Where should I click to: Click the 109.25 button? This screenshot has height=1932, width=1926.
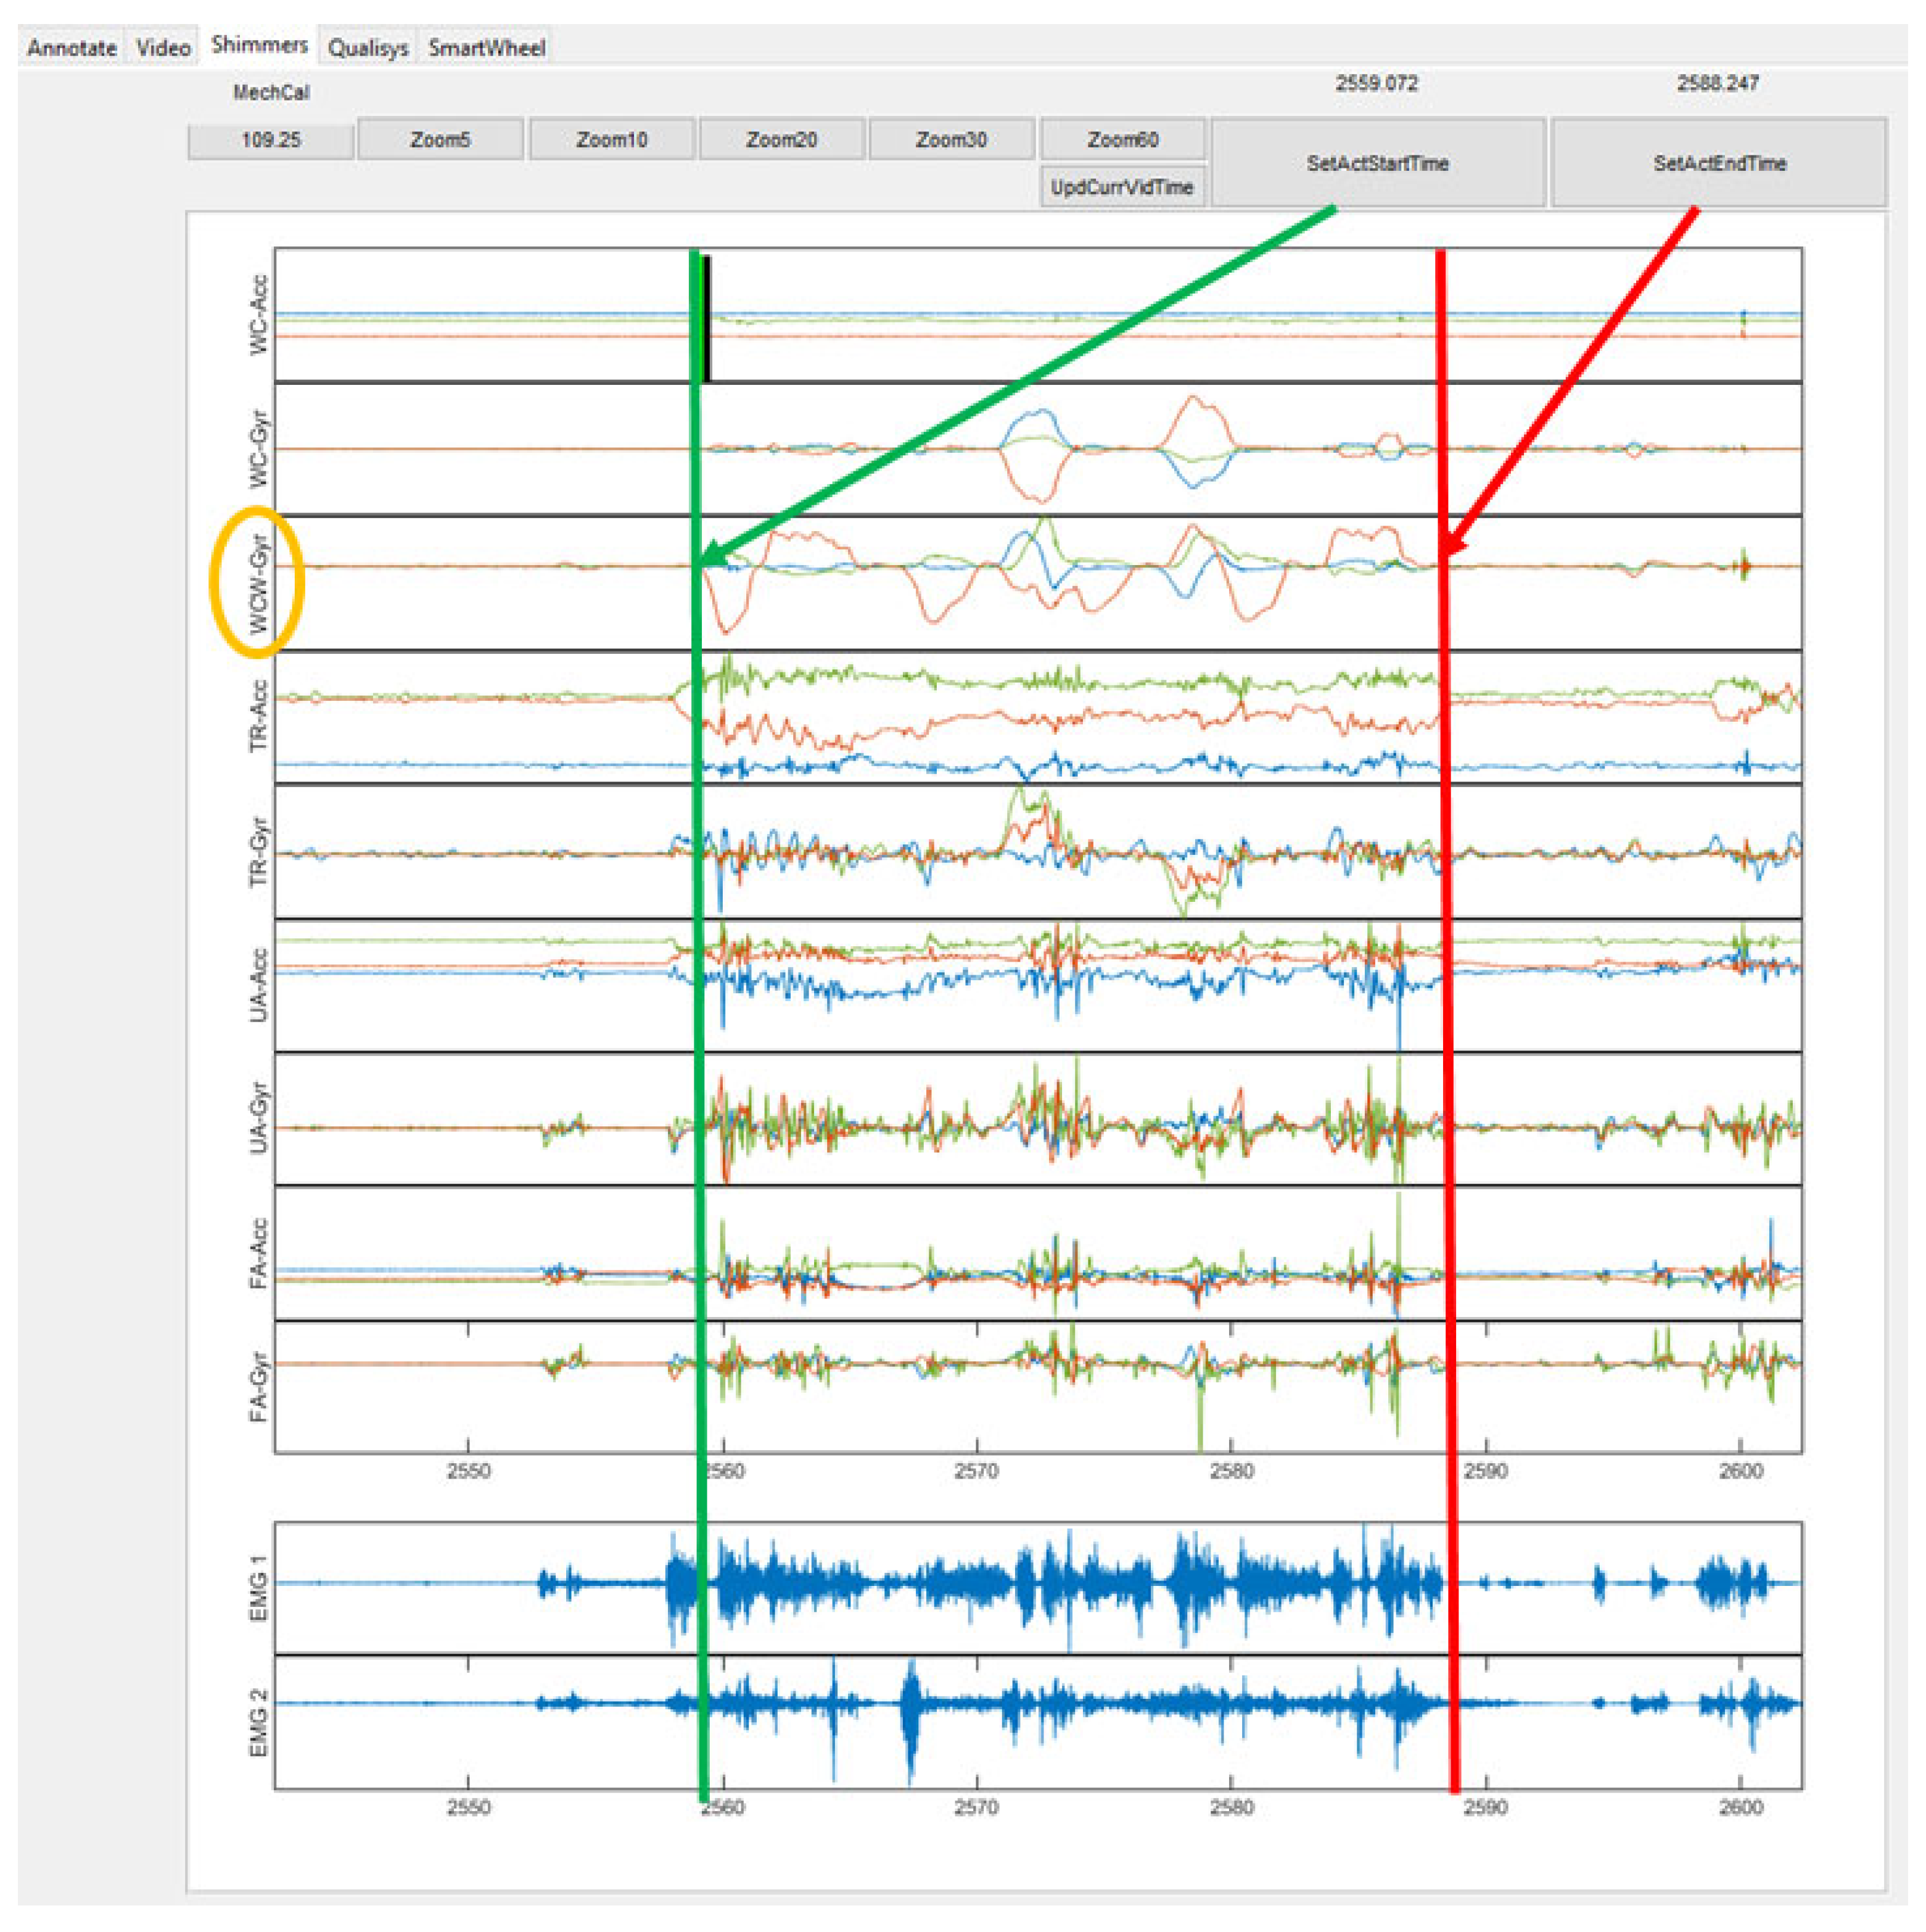coord(270,140)
